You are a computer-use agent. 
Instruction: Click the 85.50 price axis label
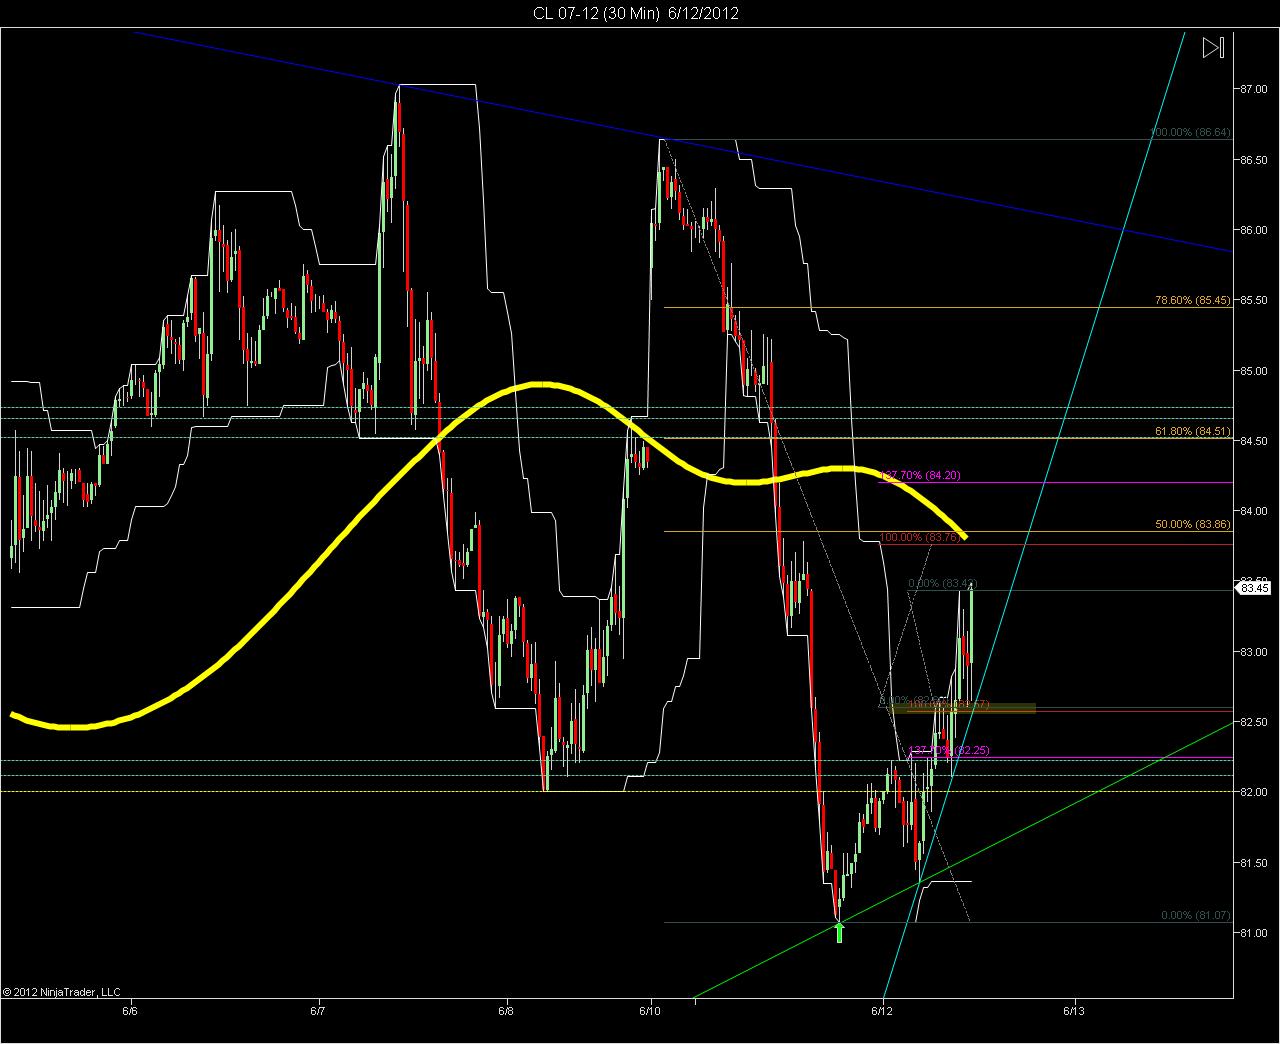(1254, 300)
